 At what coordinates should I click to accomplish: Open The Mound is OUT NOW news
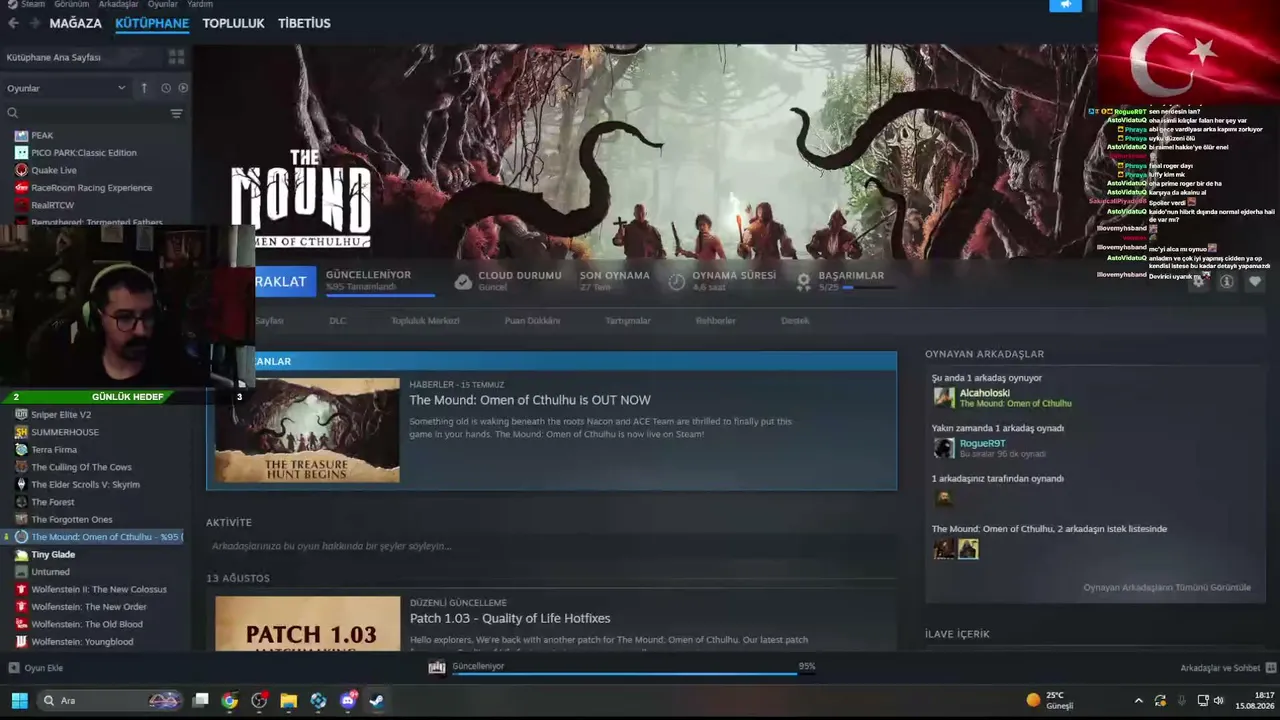point(530,400)
